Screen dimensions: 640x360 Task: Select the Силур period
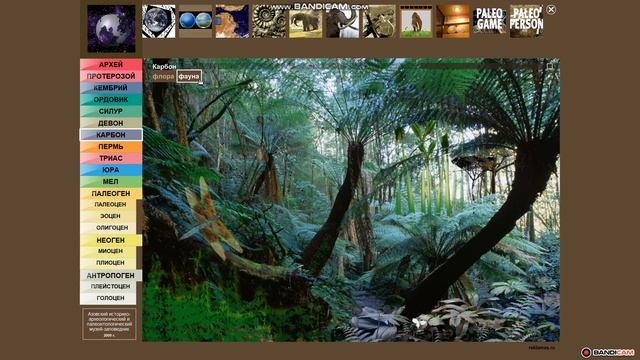(111, 111)
